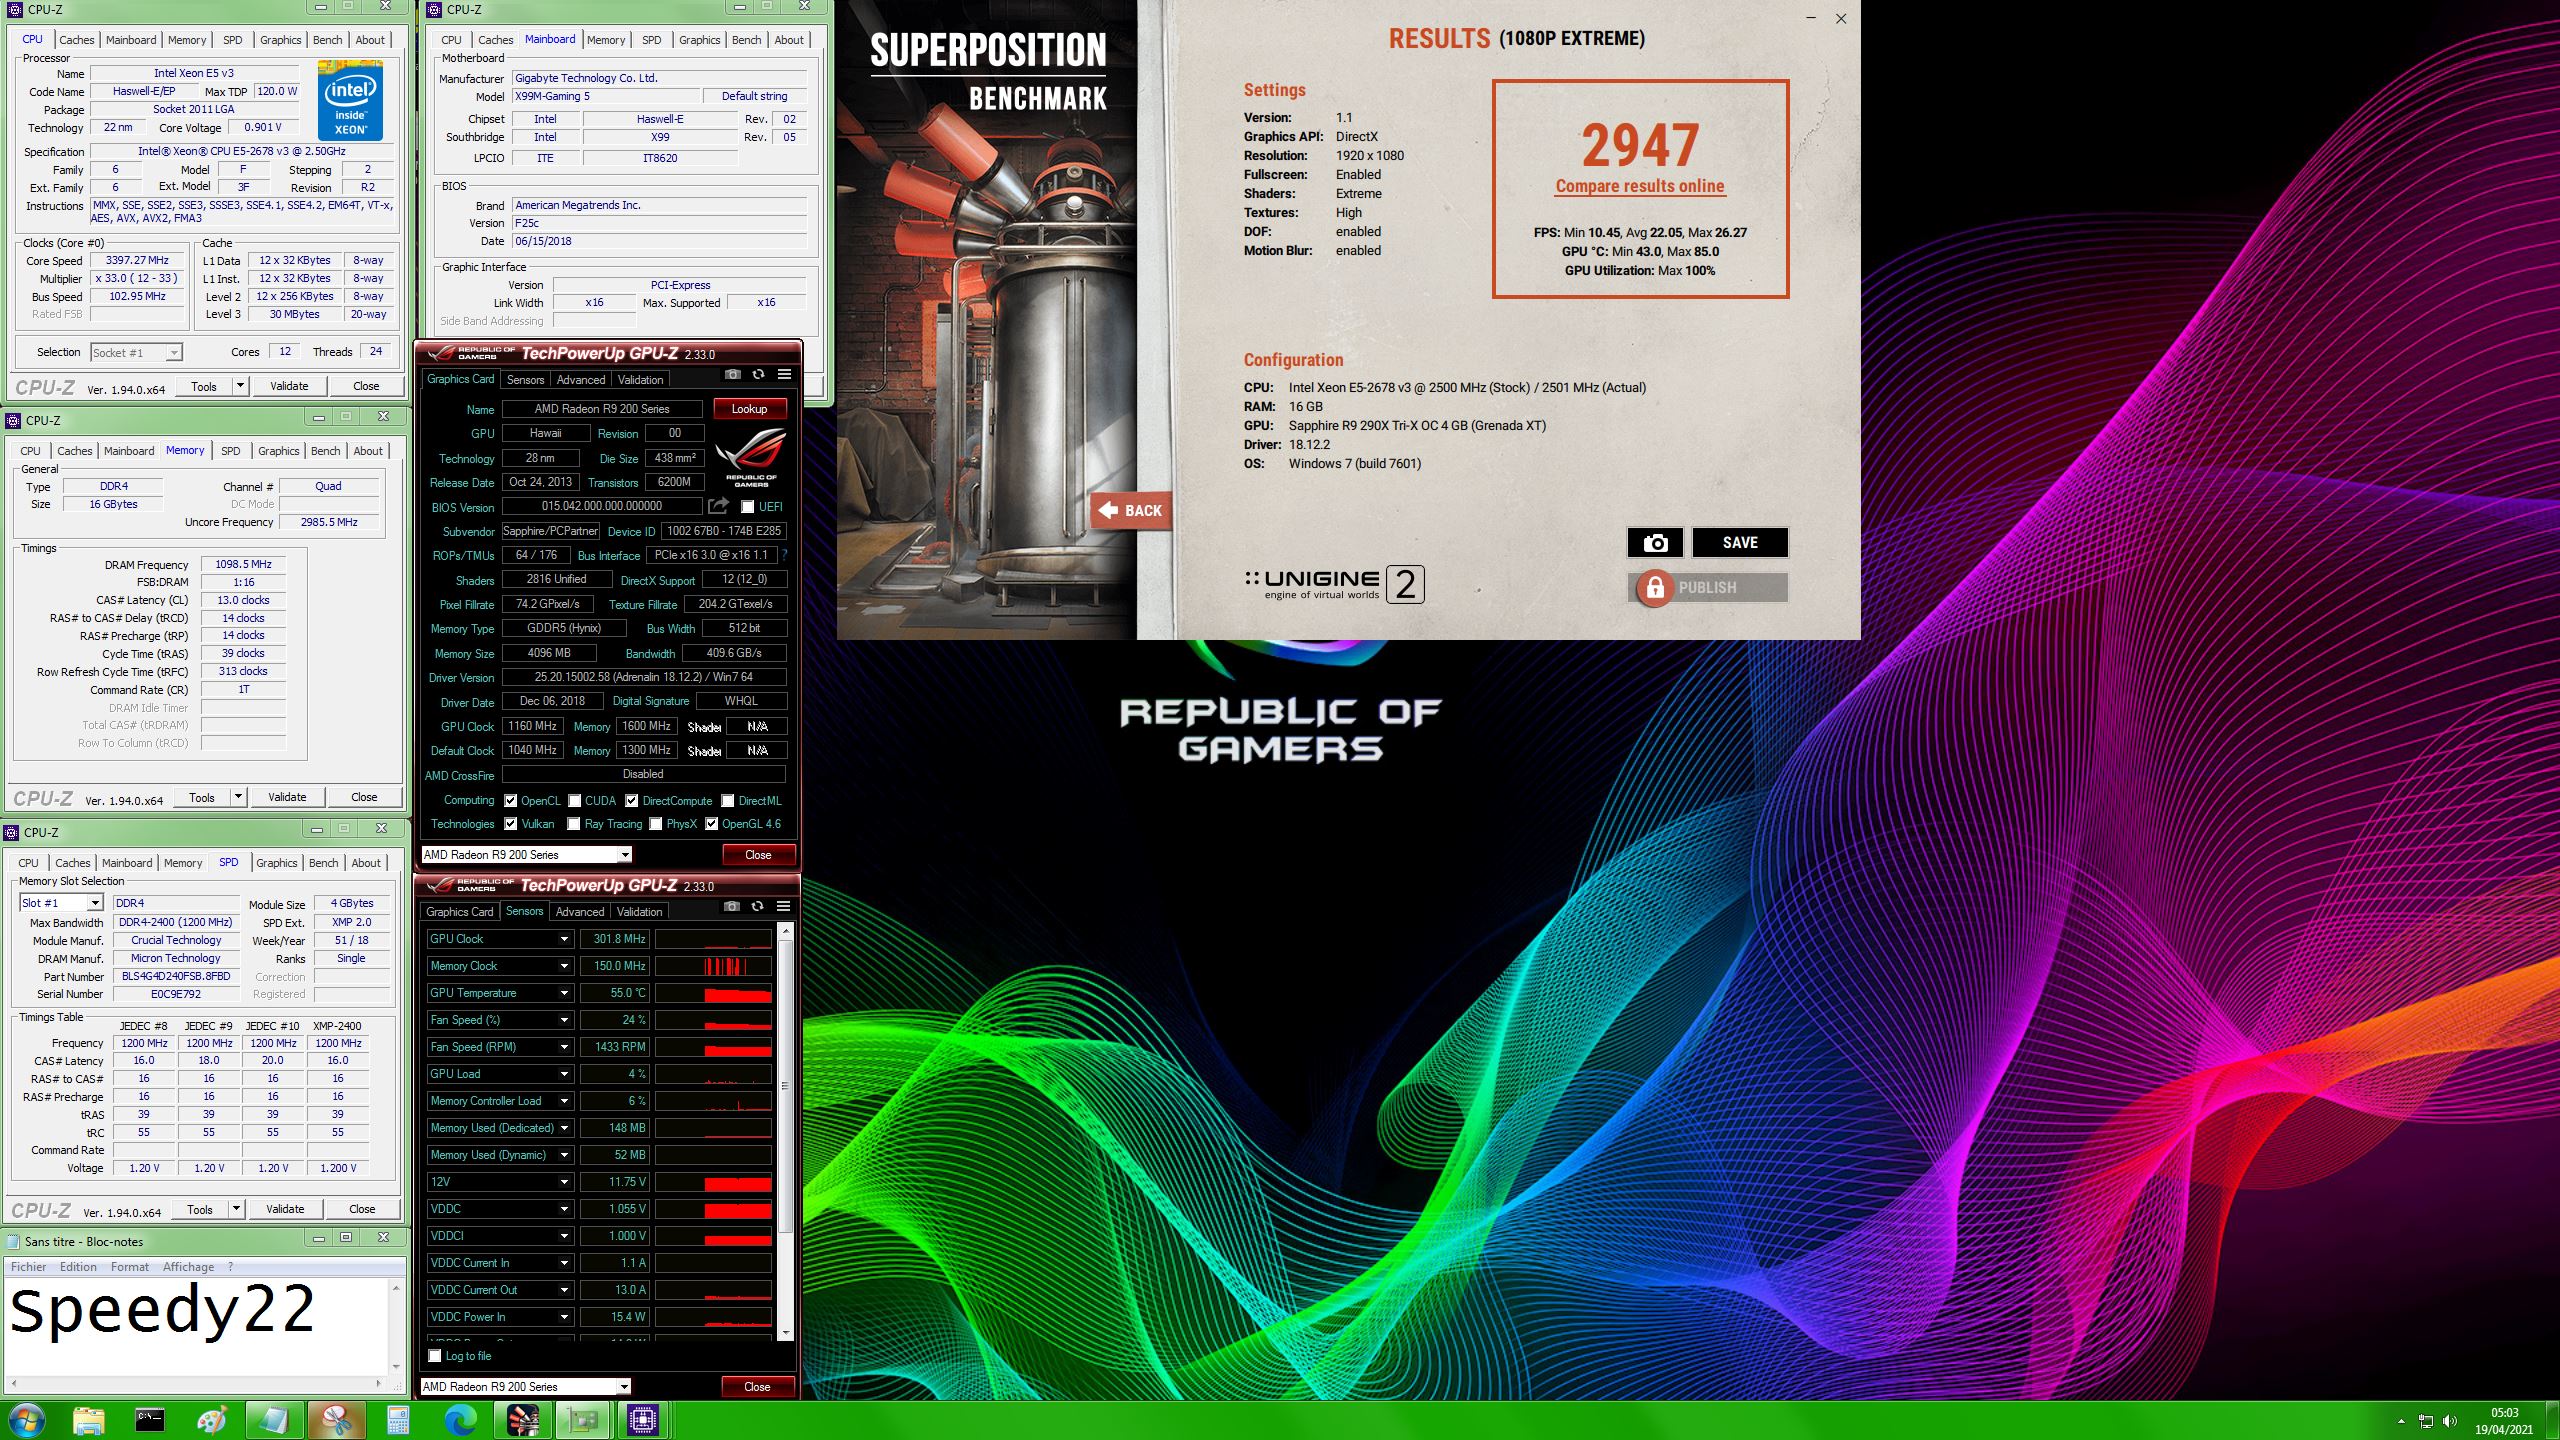Click the Notepad horizontal scrollbar
2560x1440 pixels.
click(x=196, y=1384)
